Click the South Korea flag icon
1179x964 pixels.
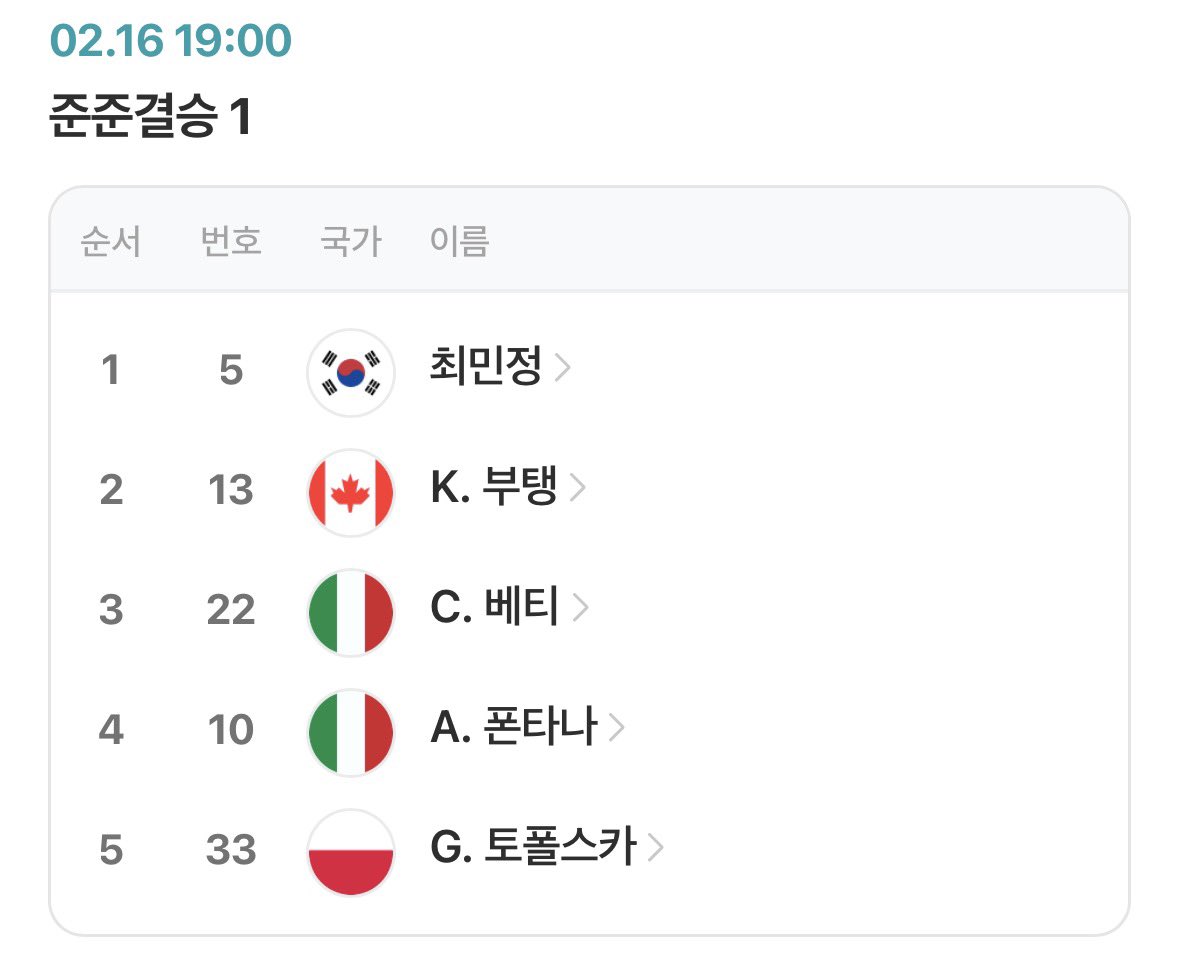pyautogui.click(x=350, y=372)
